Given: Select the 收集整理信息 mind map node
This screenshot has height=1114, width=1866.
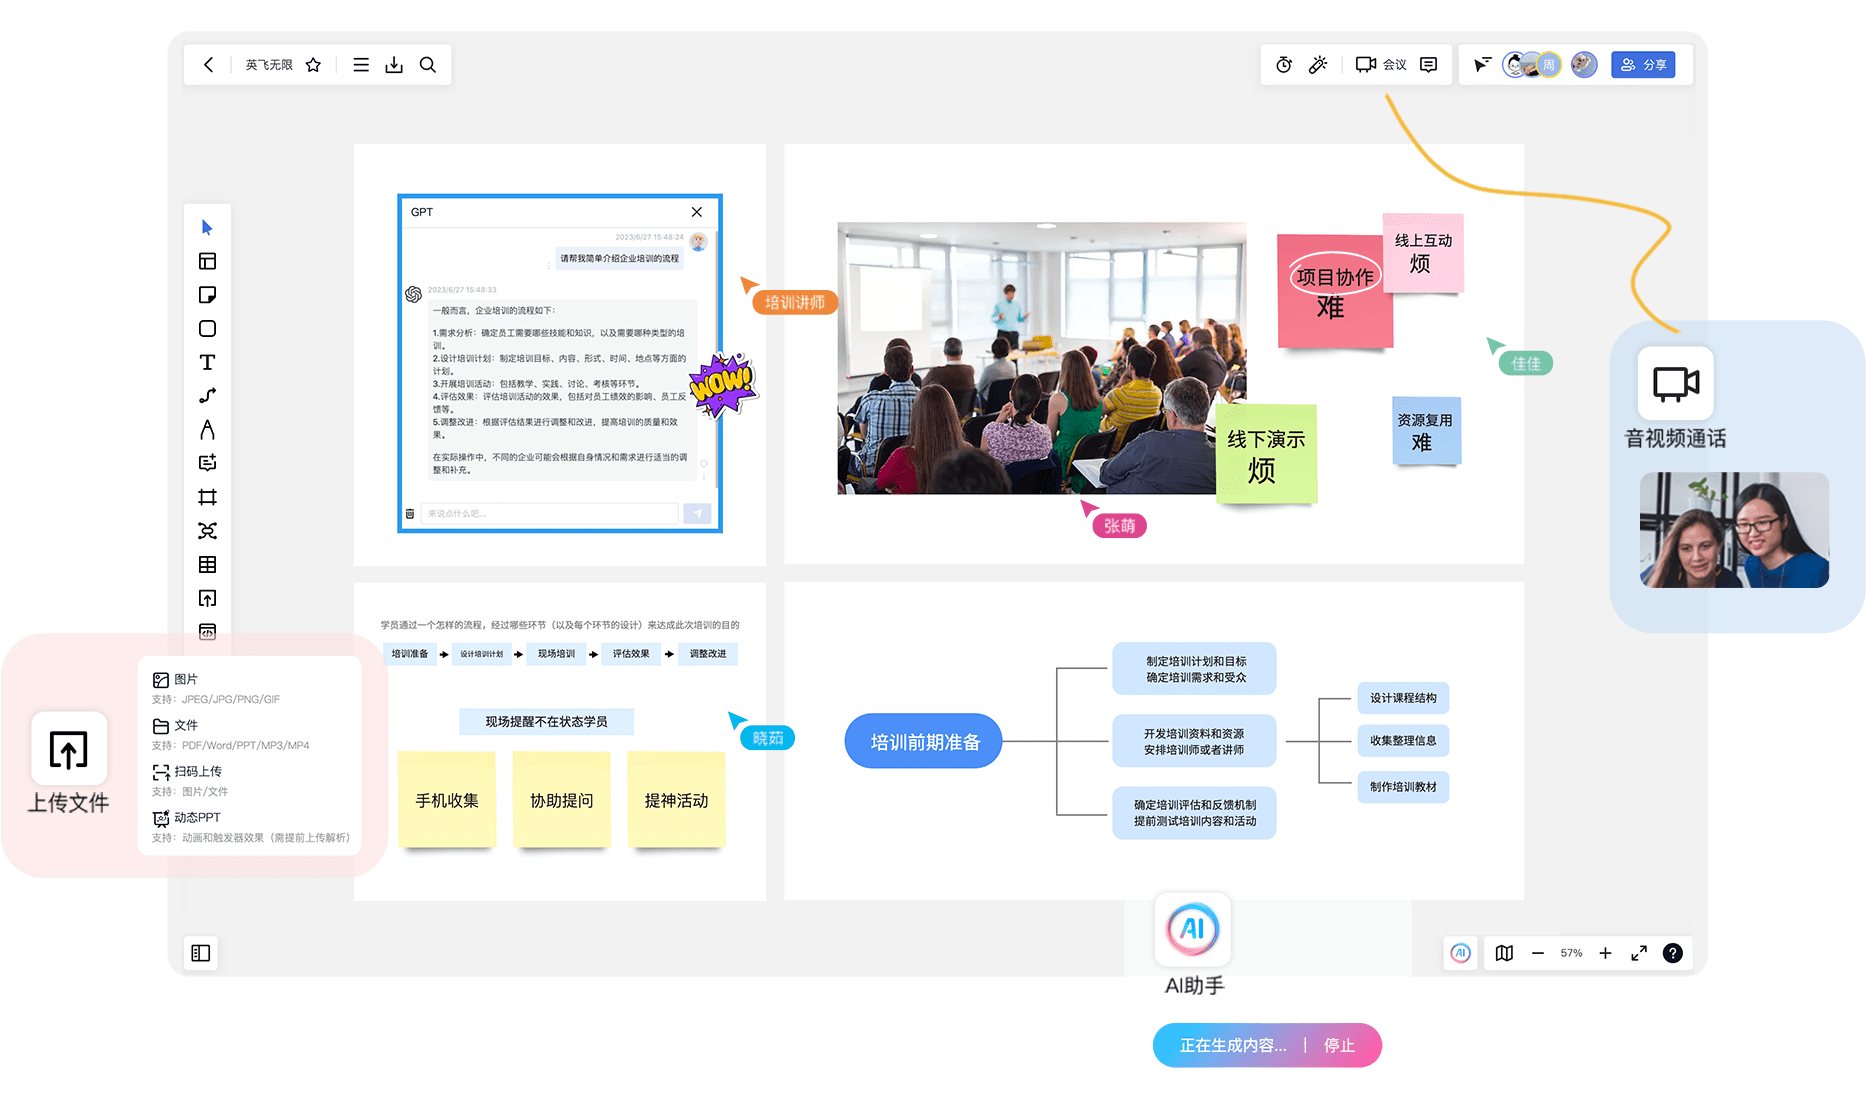Looking at the screenshot, I should point(1403,741).
